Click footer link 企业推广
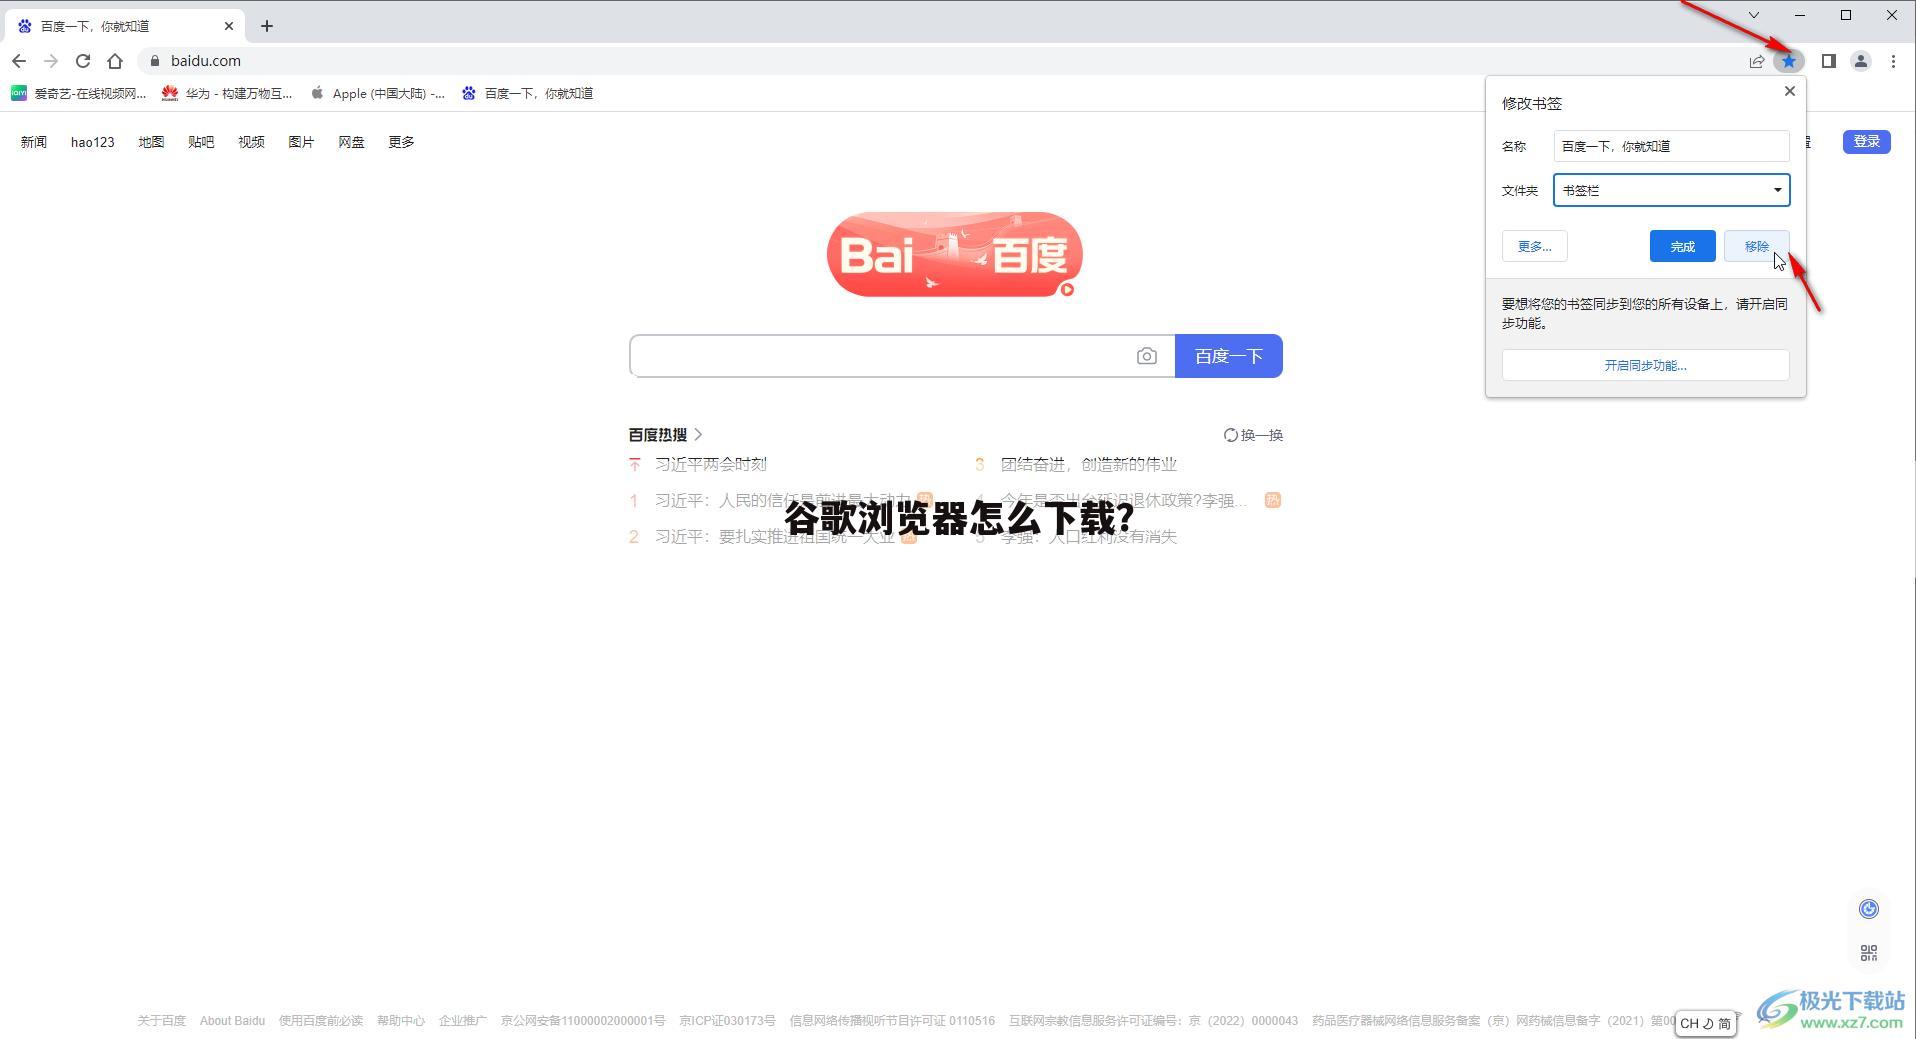Screen dimensions: 1916x1039 click(x=463, y=1021)
